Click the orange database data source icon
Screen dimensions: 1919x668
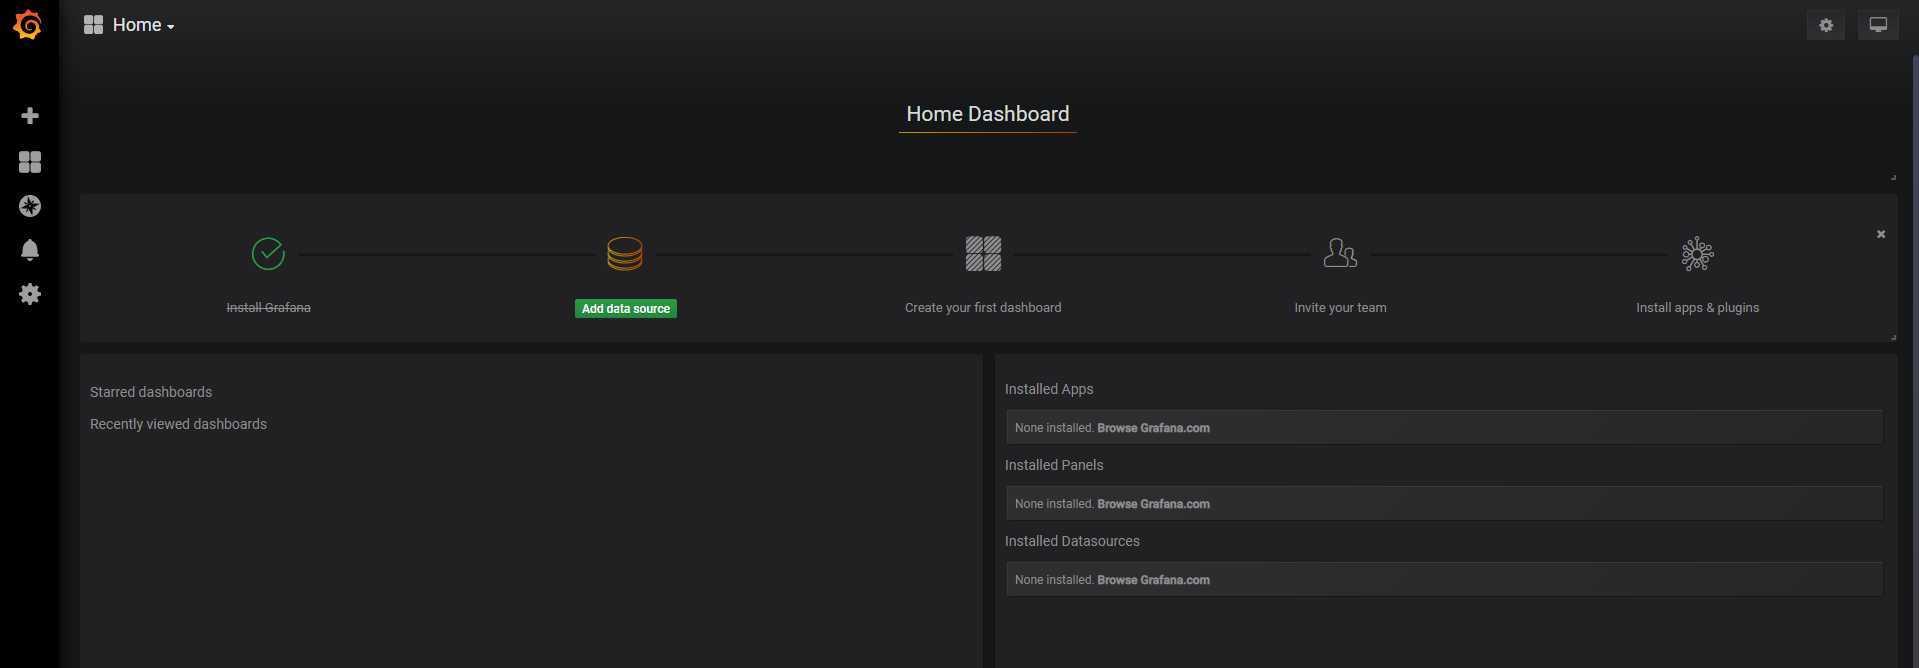click(625, 254)
